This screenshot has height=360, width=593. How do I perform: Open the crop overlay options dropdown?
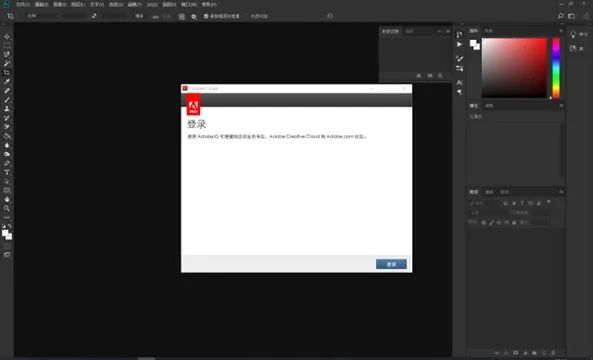pyautogui.click(x=182, y=17)
